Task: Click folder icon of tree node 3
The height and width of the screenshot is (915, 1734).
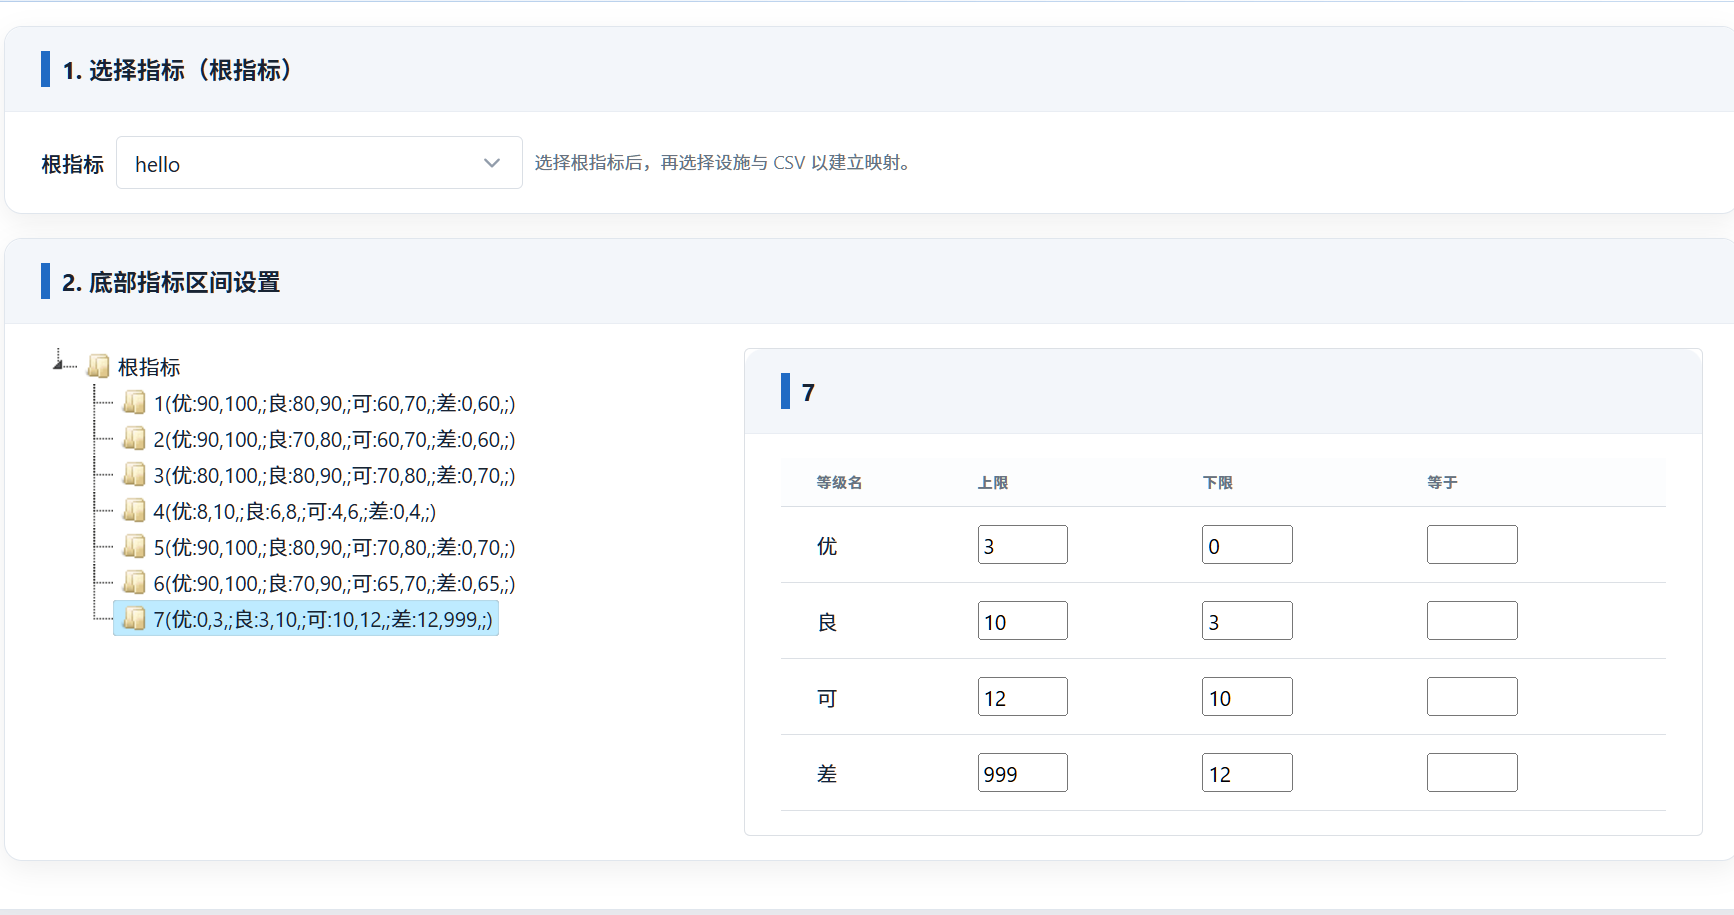Action: [134, 475]
